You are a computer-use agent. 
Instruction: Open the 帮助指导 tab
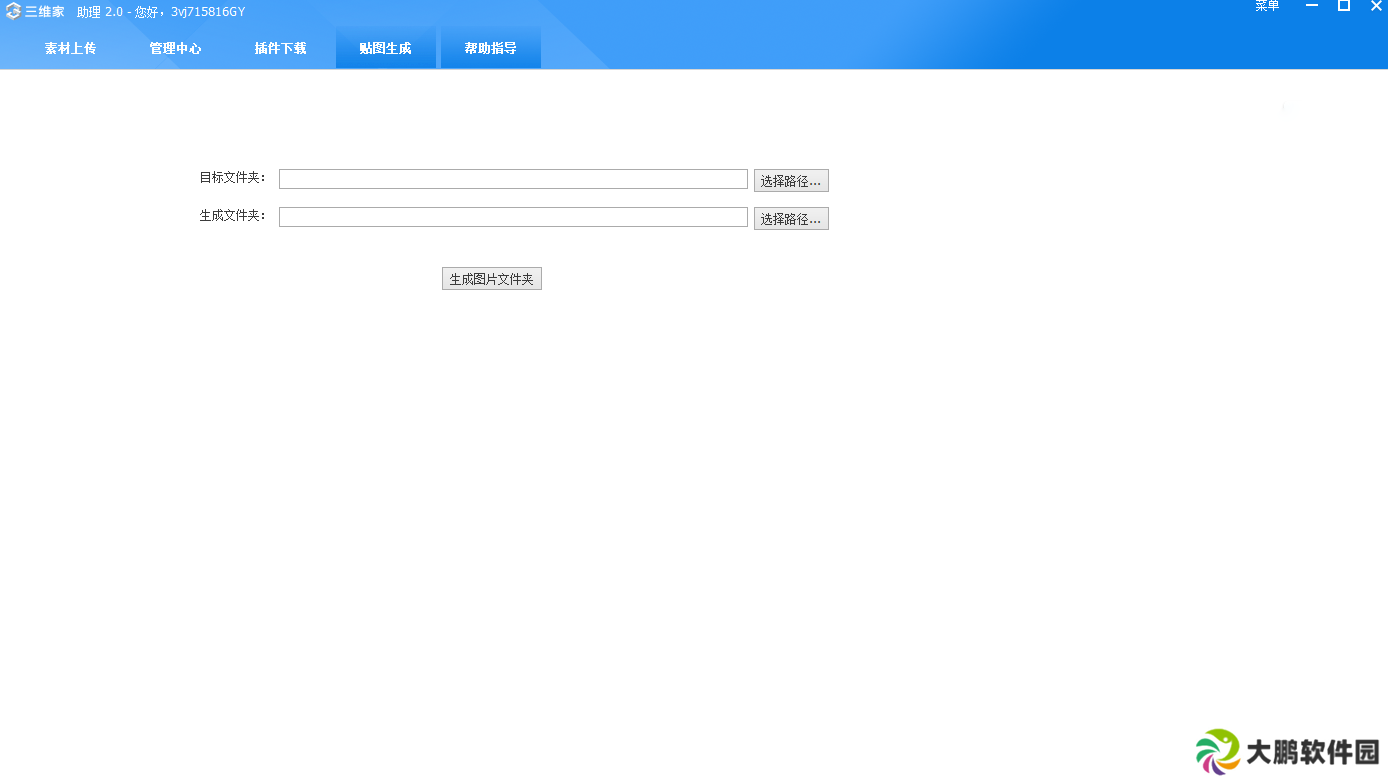(490, 48)
